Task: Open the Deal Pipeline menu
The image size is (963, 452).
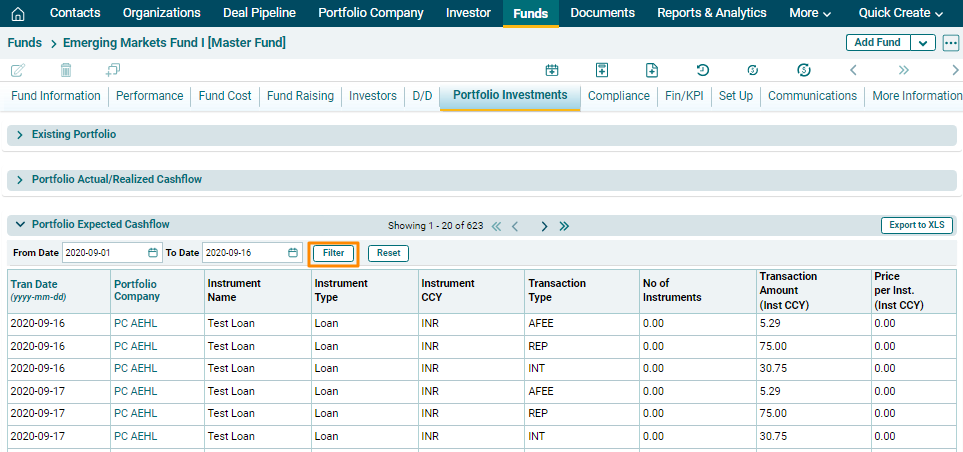Action: coord(259,13)
